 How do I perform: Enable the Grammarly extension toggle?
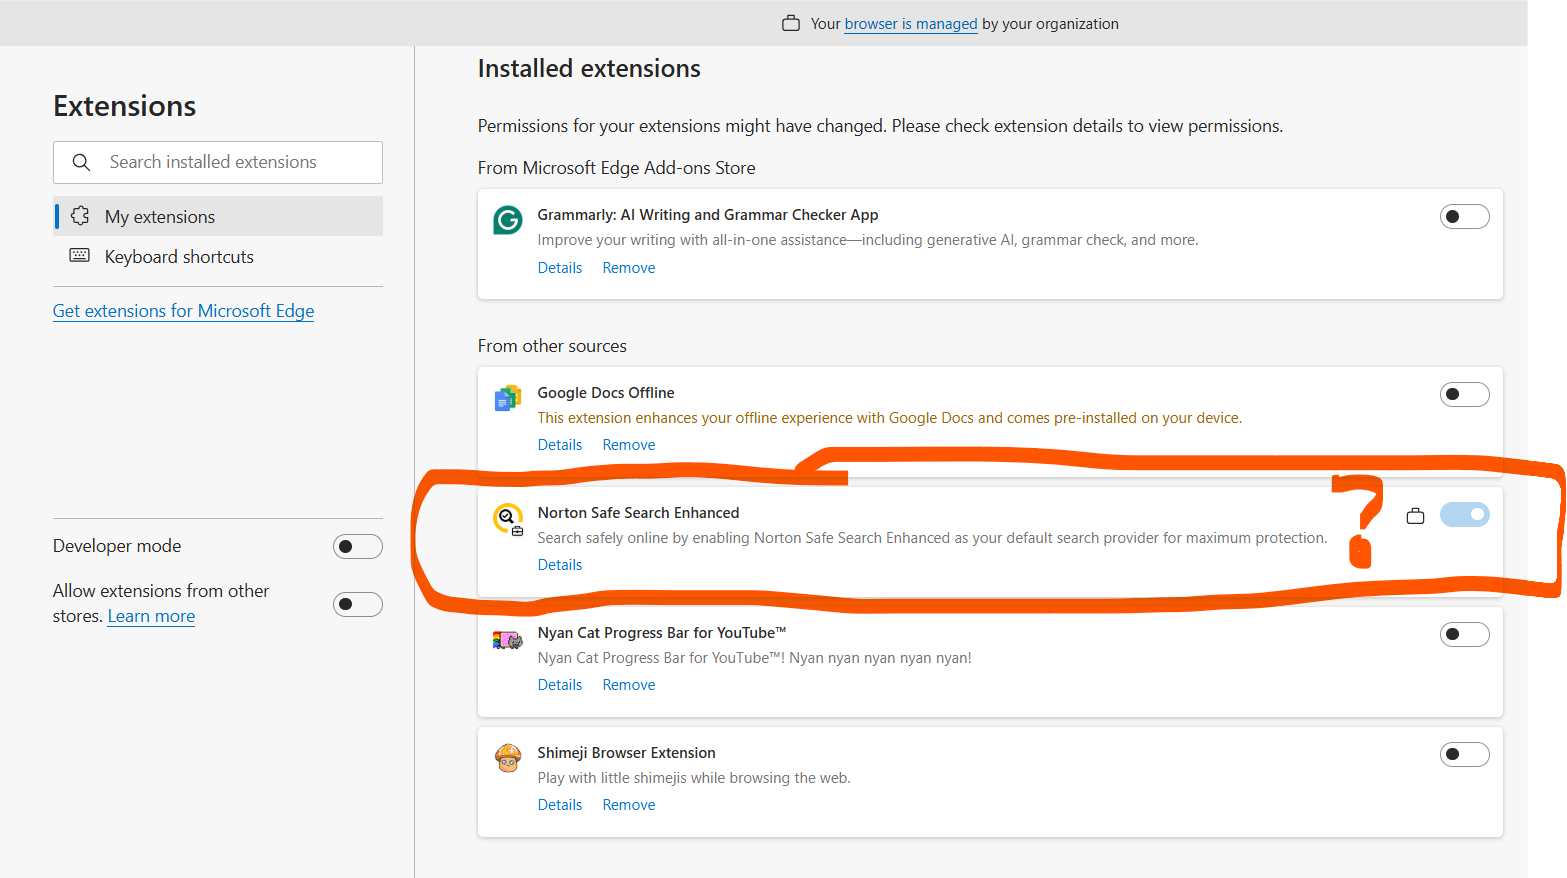(x=1464, y=217)
